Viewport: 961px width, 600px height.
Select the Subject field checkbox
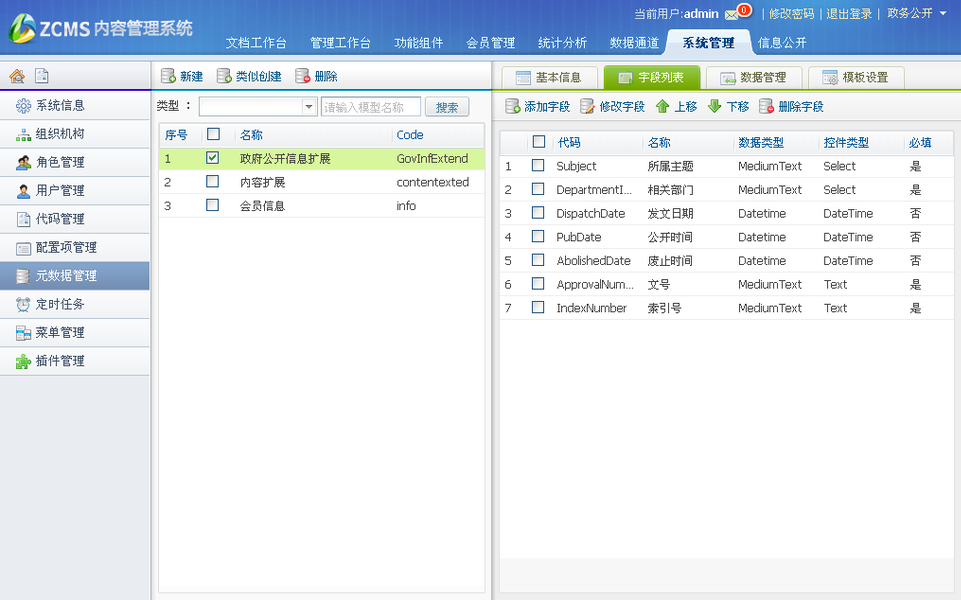click(537, 166)
